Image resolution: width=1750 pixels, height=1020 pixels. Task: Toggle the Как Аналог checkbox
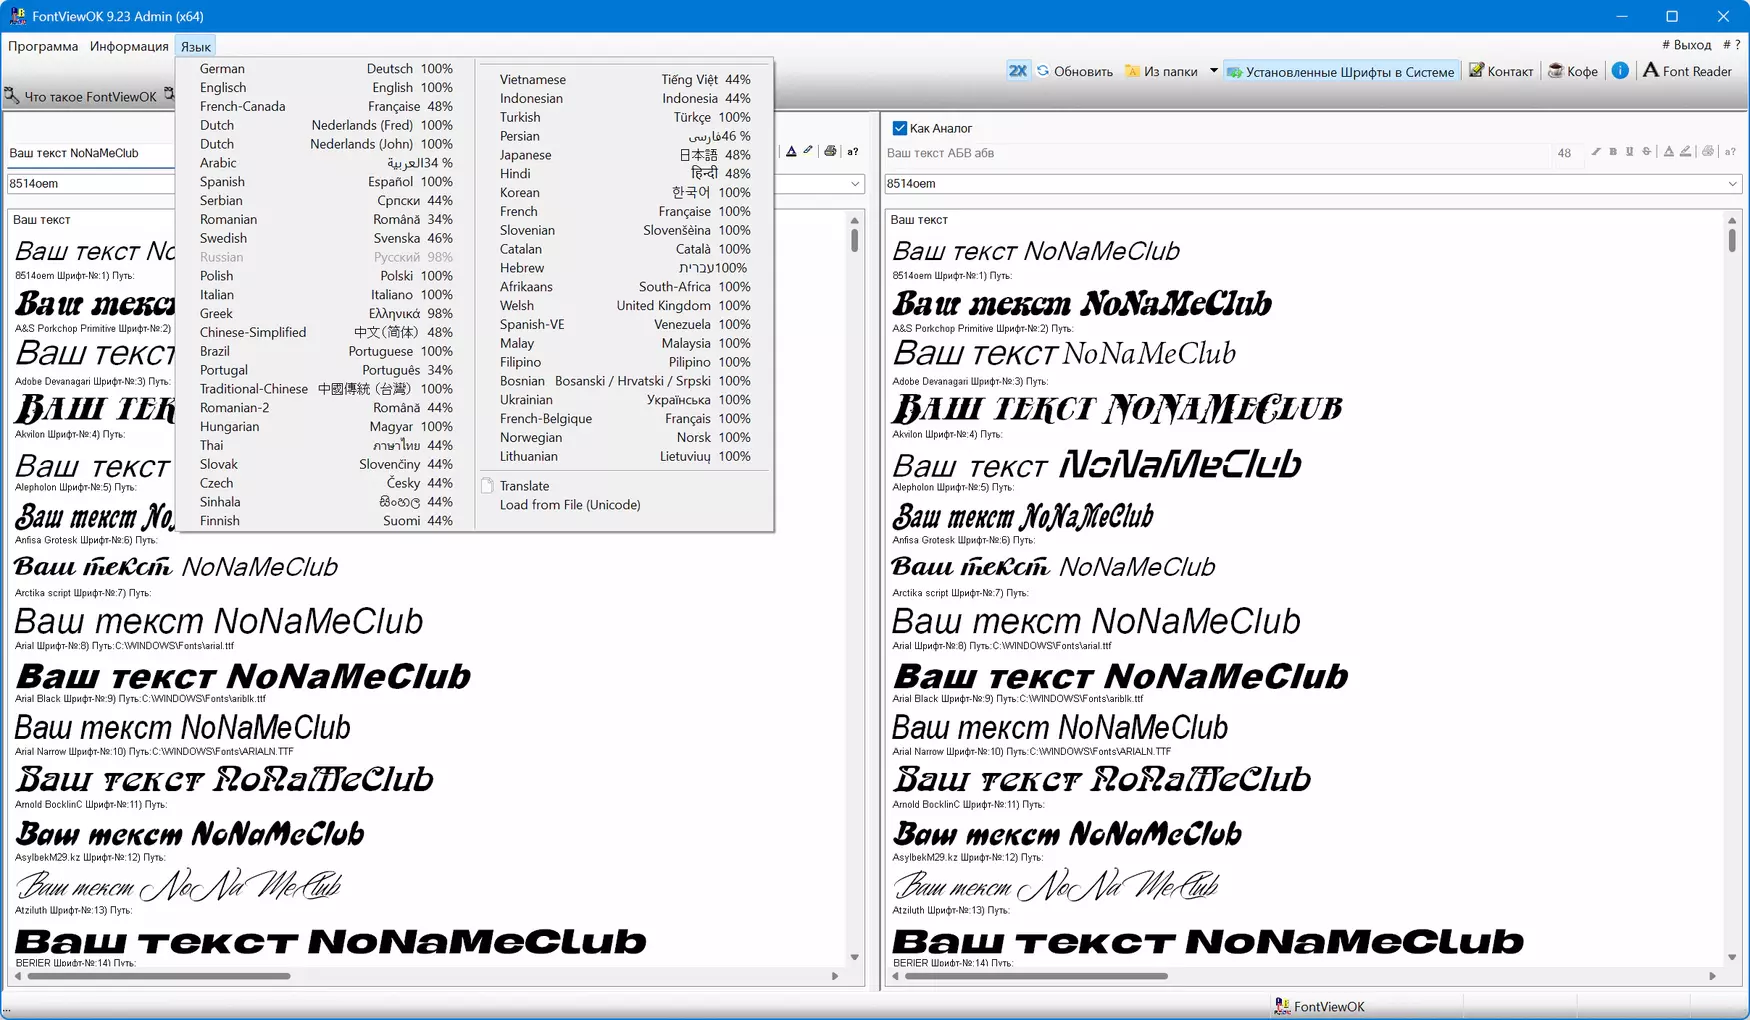coord(899,128)
